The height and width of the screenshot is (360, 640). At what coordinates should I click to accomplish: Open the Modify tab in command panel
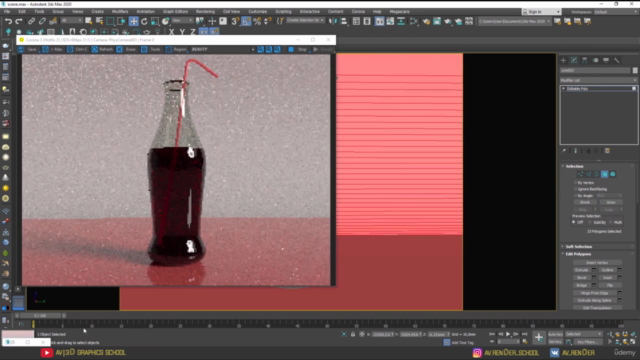pos(574,60)
